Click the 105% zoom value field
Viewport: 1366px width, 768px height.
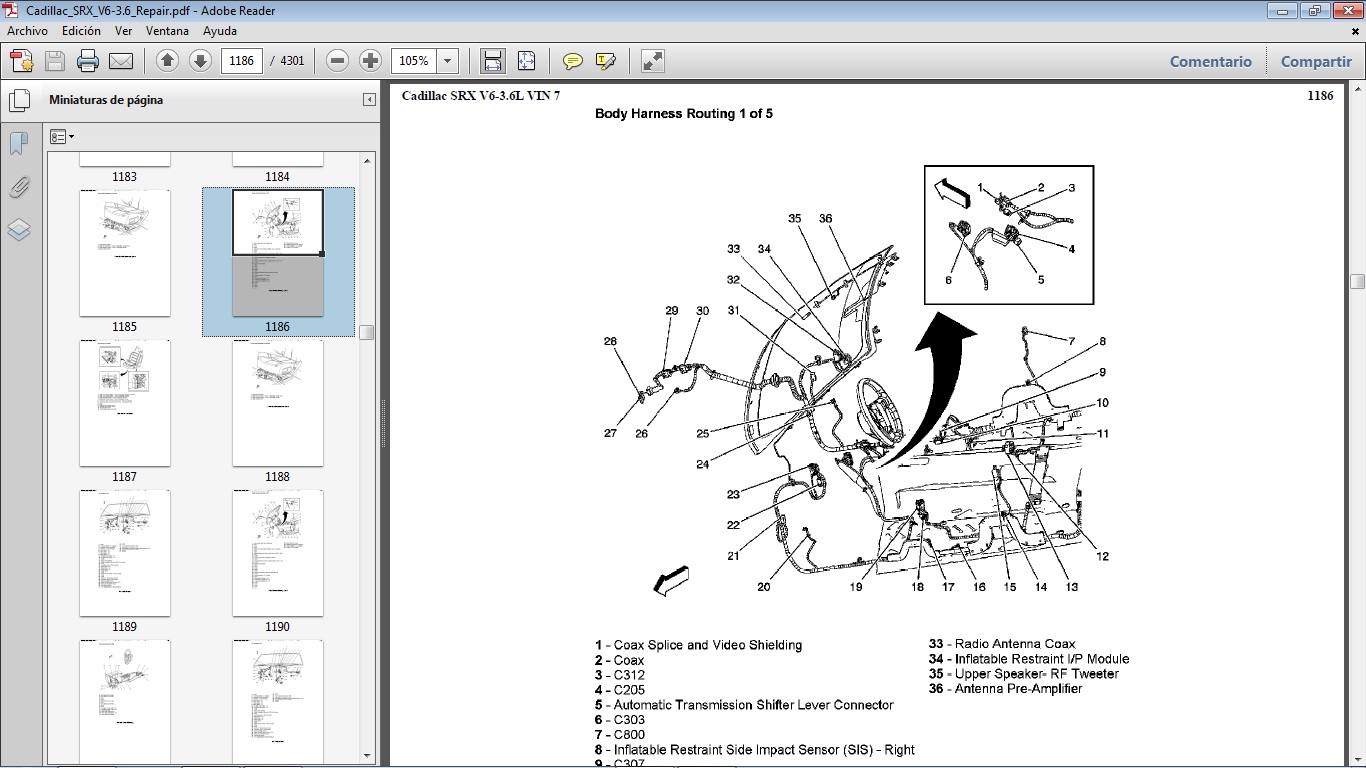pos(414,61)
